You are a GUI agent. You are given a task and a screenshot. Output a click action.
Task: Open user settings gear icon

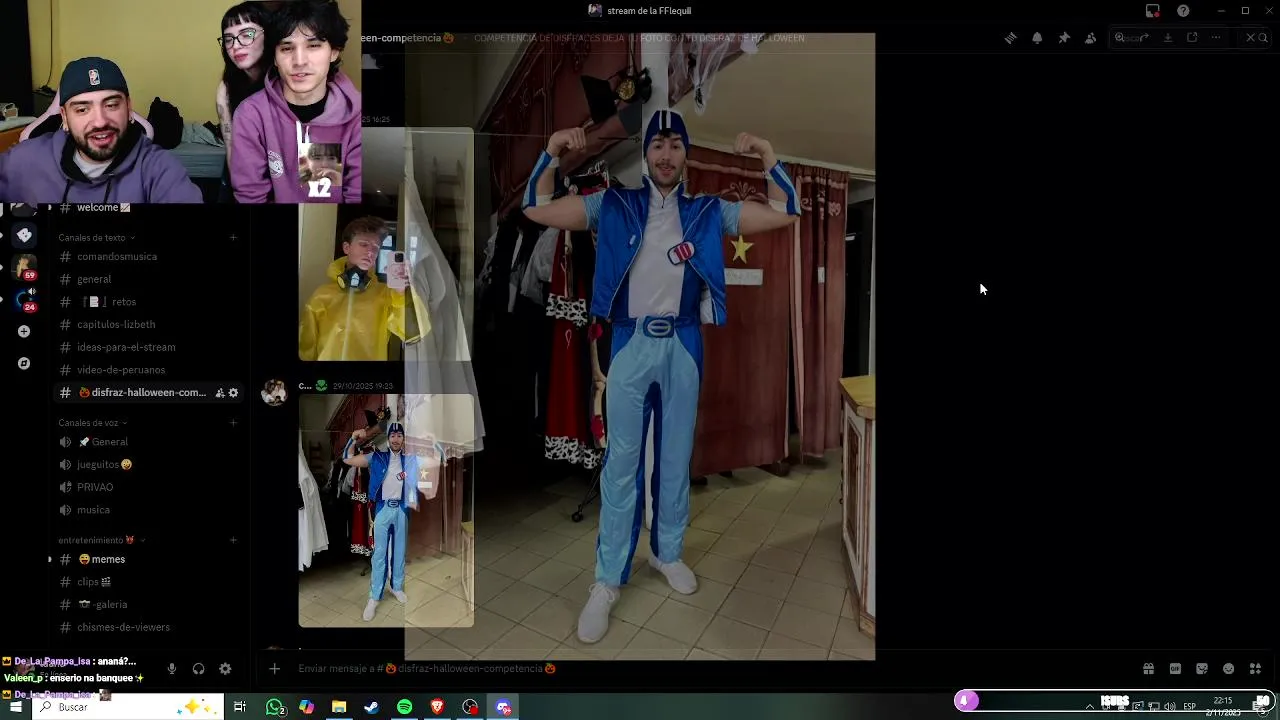tap(225, 669)
